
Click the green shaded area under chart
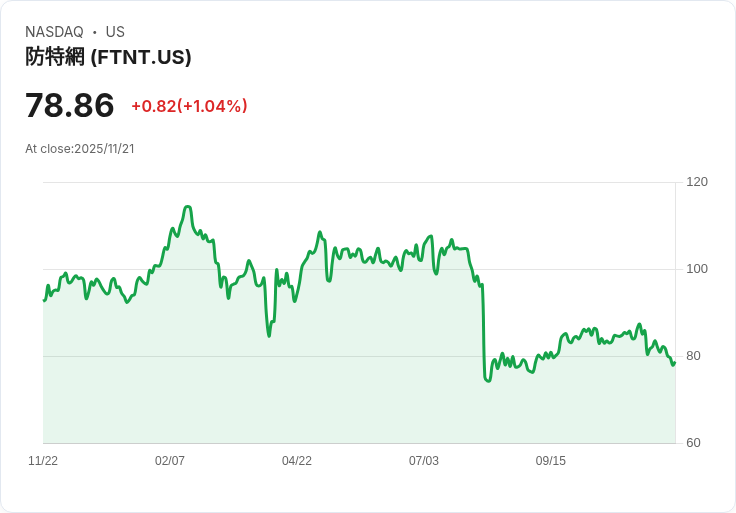[359, 375]
